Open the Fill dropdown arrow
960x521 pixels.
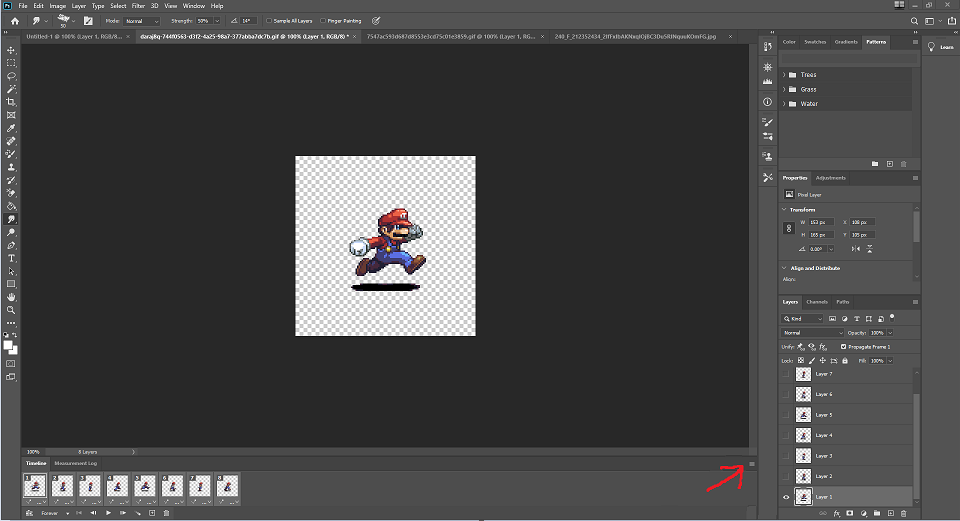tap(890, 361)
